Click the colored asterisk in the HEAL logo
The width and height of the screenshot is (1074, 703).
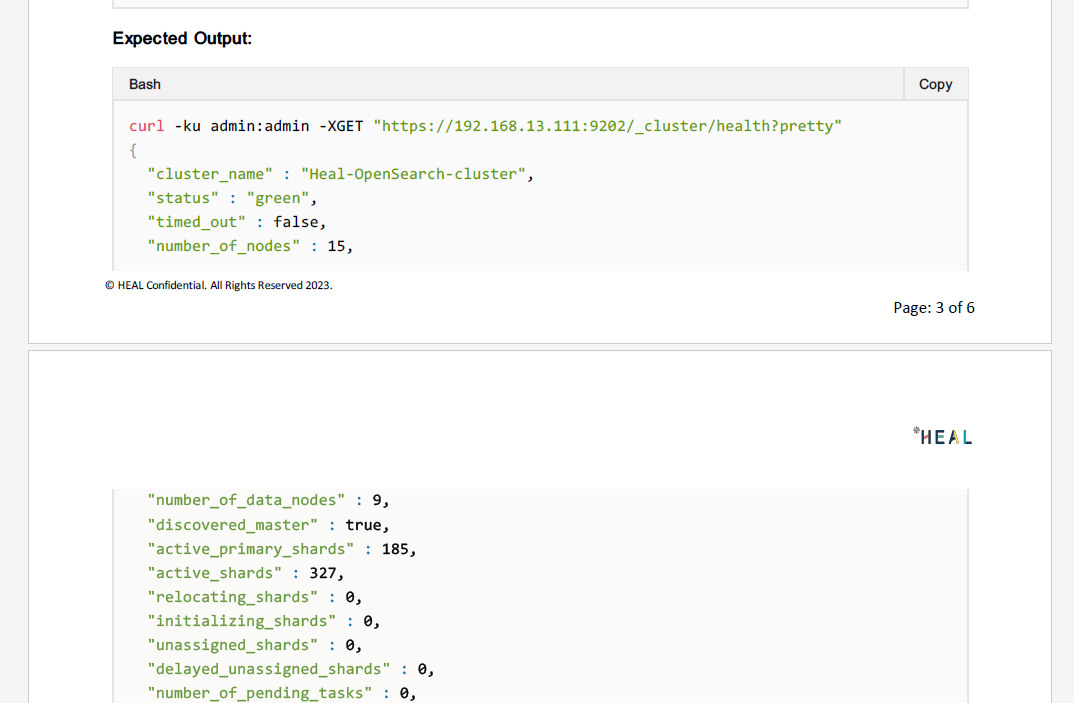[915, 430]
